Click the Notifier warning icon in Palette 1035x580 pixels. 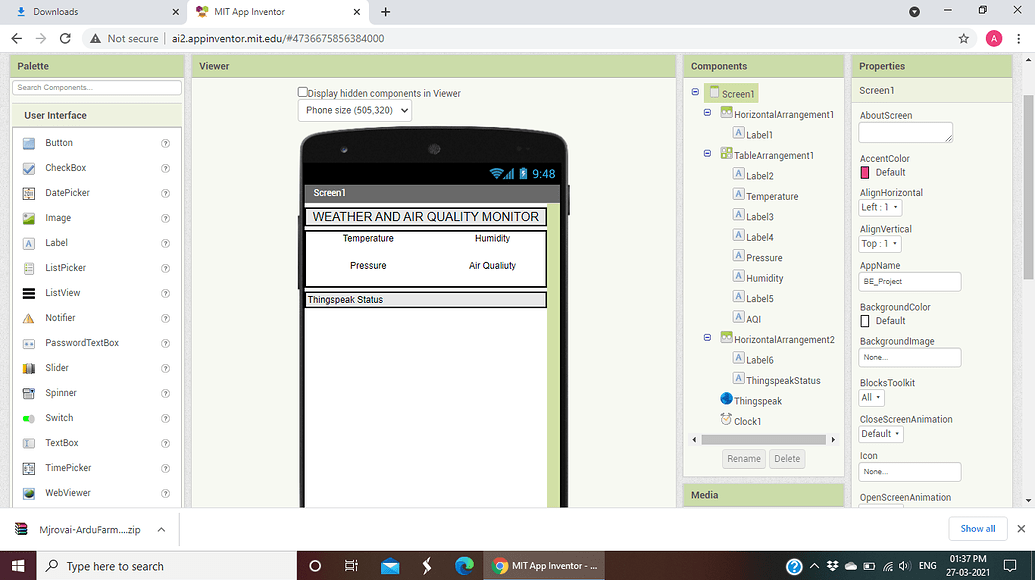tap(29, 318)
